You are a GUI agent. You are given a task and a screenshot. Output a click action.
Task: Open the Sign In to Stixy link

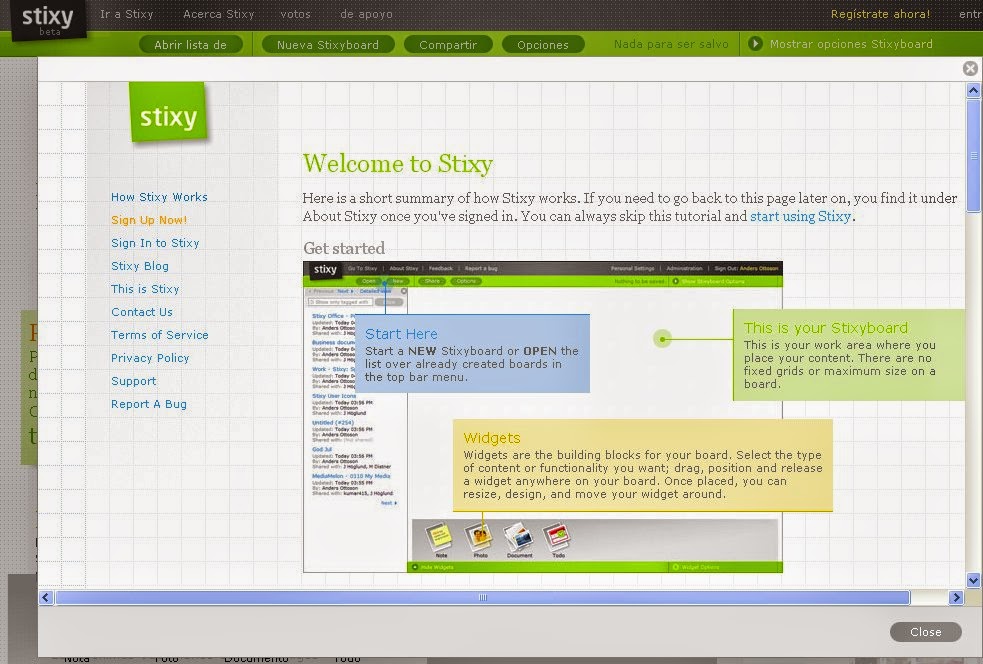click(155, 243)
